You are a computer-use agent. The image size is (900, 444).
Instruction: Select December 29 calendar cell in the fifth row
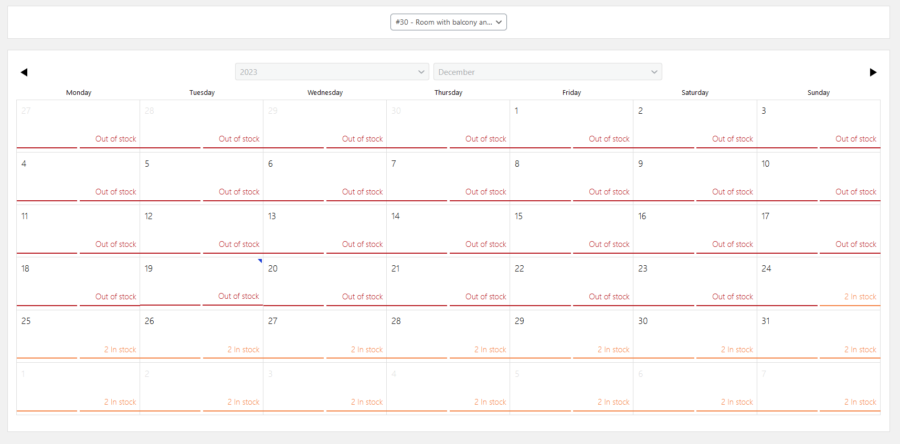click(572, 335)
